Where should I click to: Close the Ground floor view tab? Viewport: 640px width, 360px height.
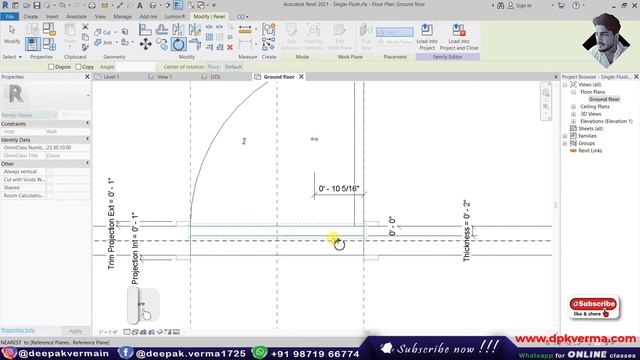point(301,77)
